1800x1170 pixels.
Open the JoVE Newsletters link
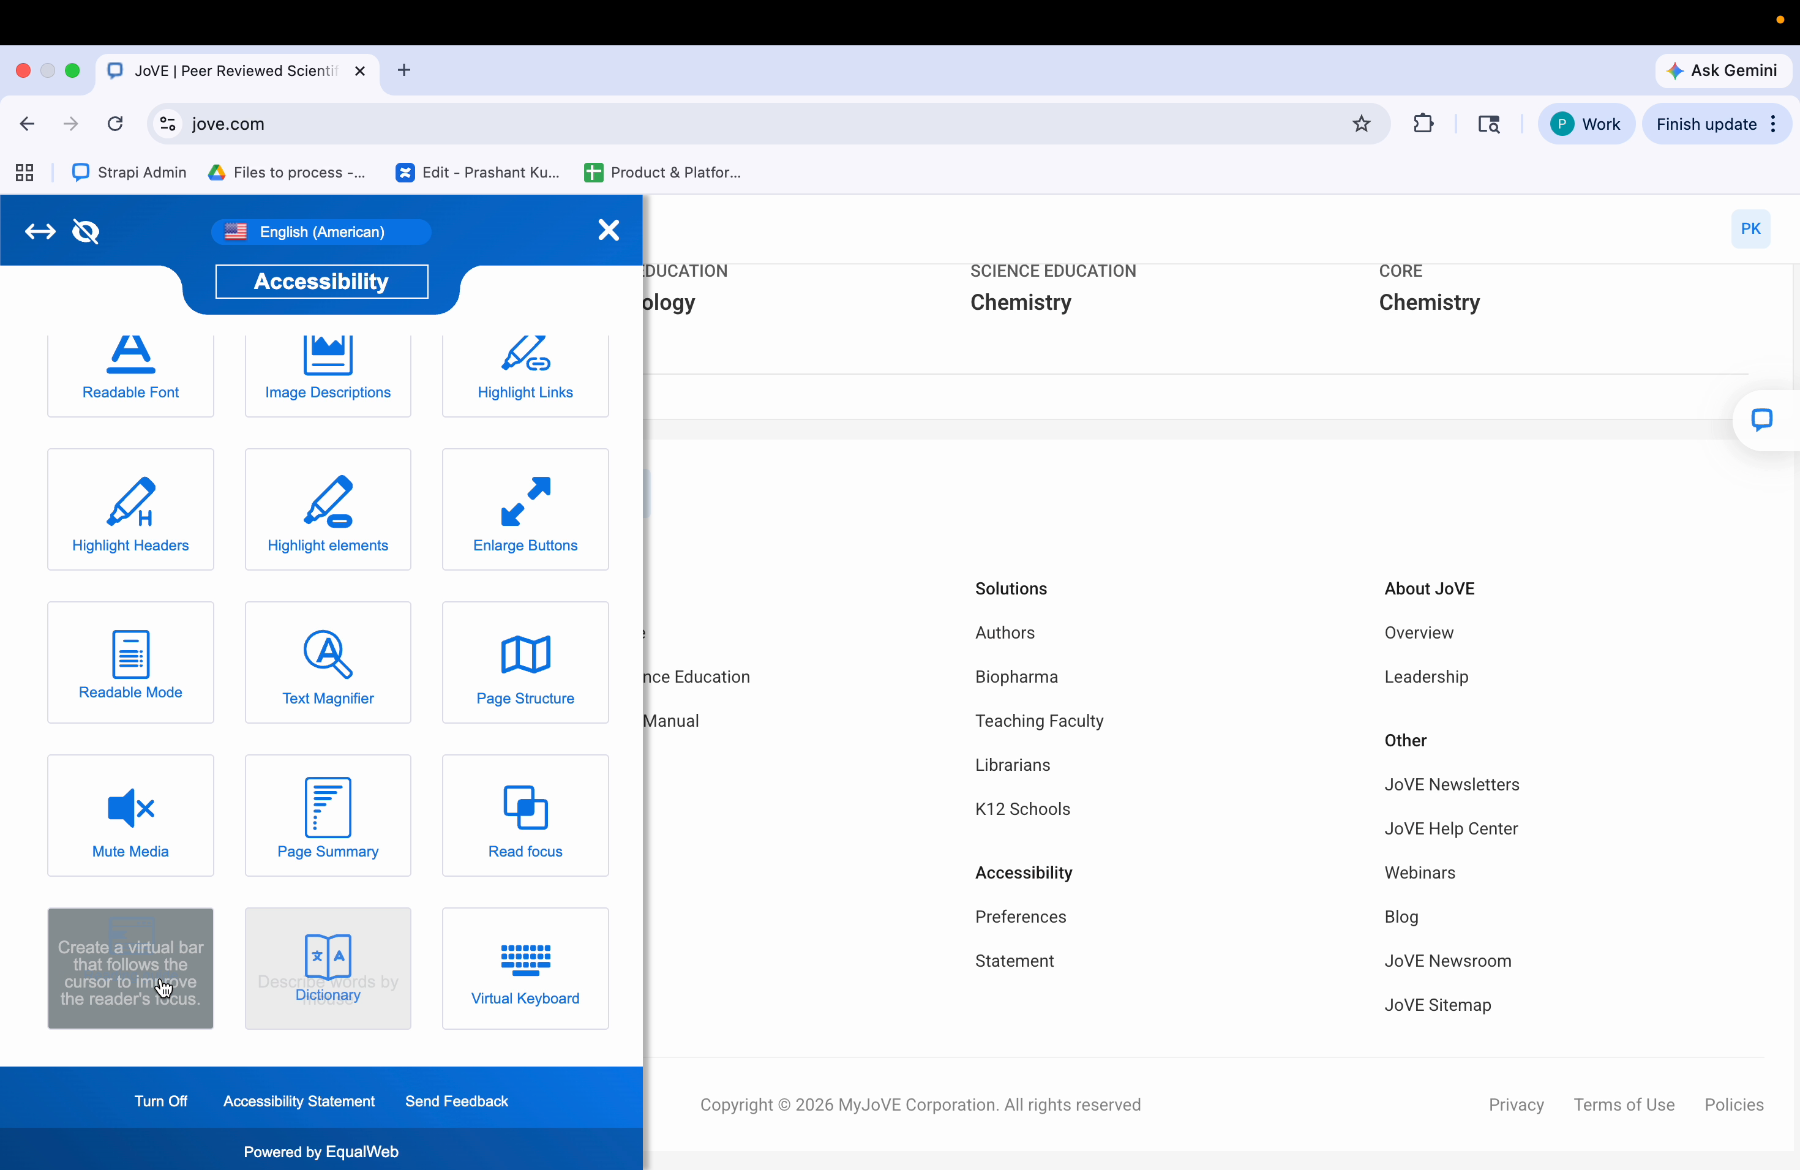1451,785
